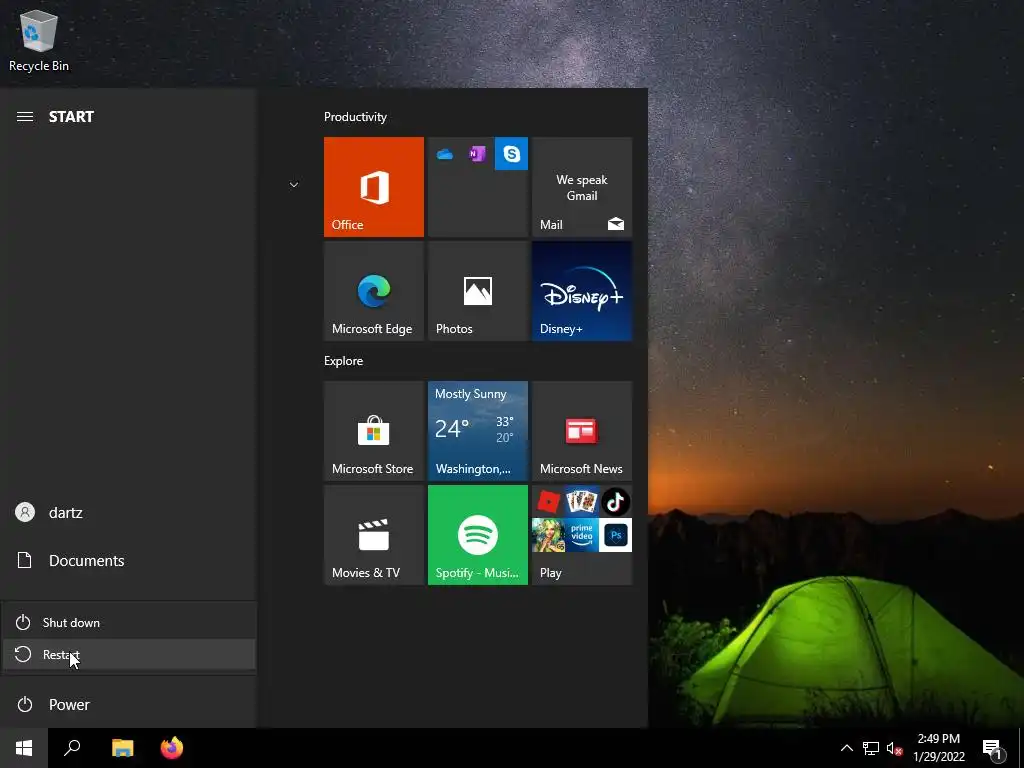Open Solitaire cards icon in Play tile

click(582, 502)
